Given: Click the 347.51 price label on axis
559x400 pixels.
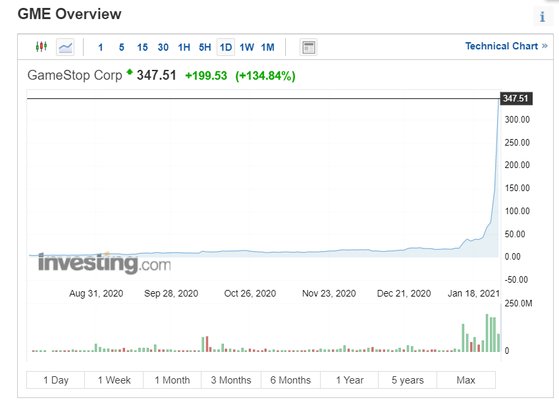Looking at the screenshot, I should [x=516, y=98].
